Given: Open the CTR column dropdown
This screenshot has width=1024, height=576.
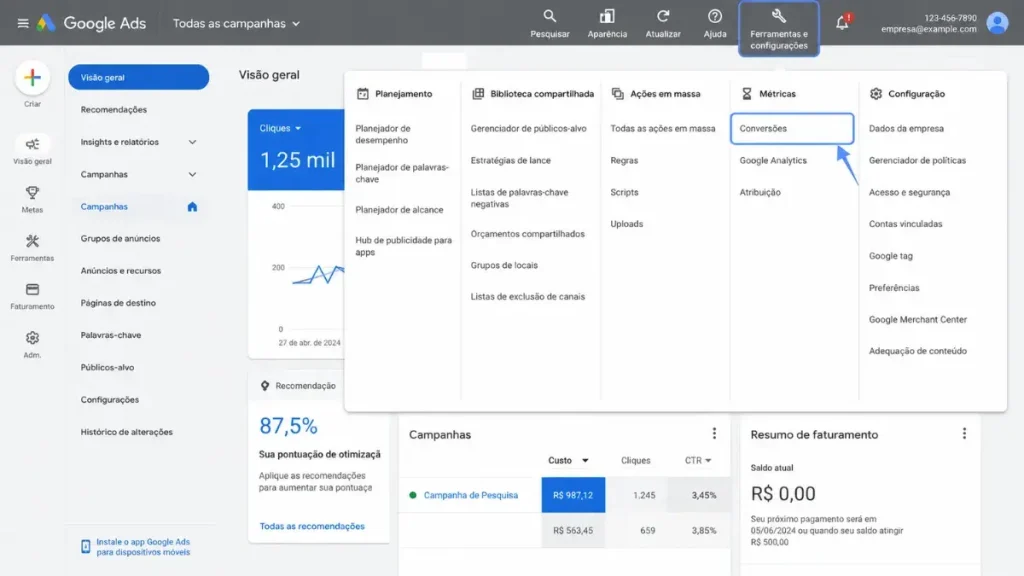Looking at the screenshot, I should (697, 460).
